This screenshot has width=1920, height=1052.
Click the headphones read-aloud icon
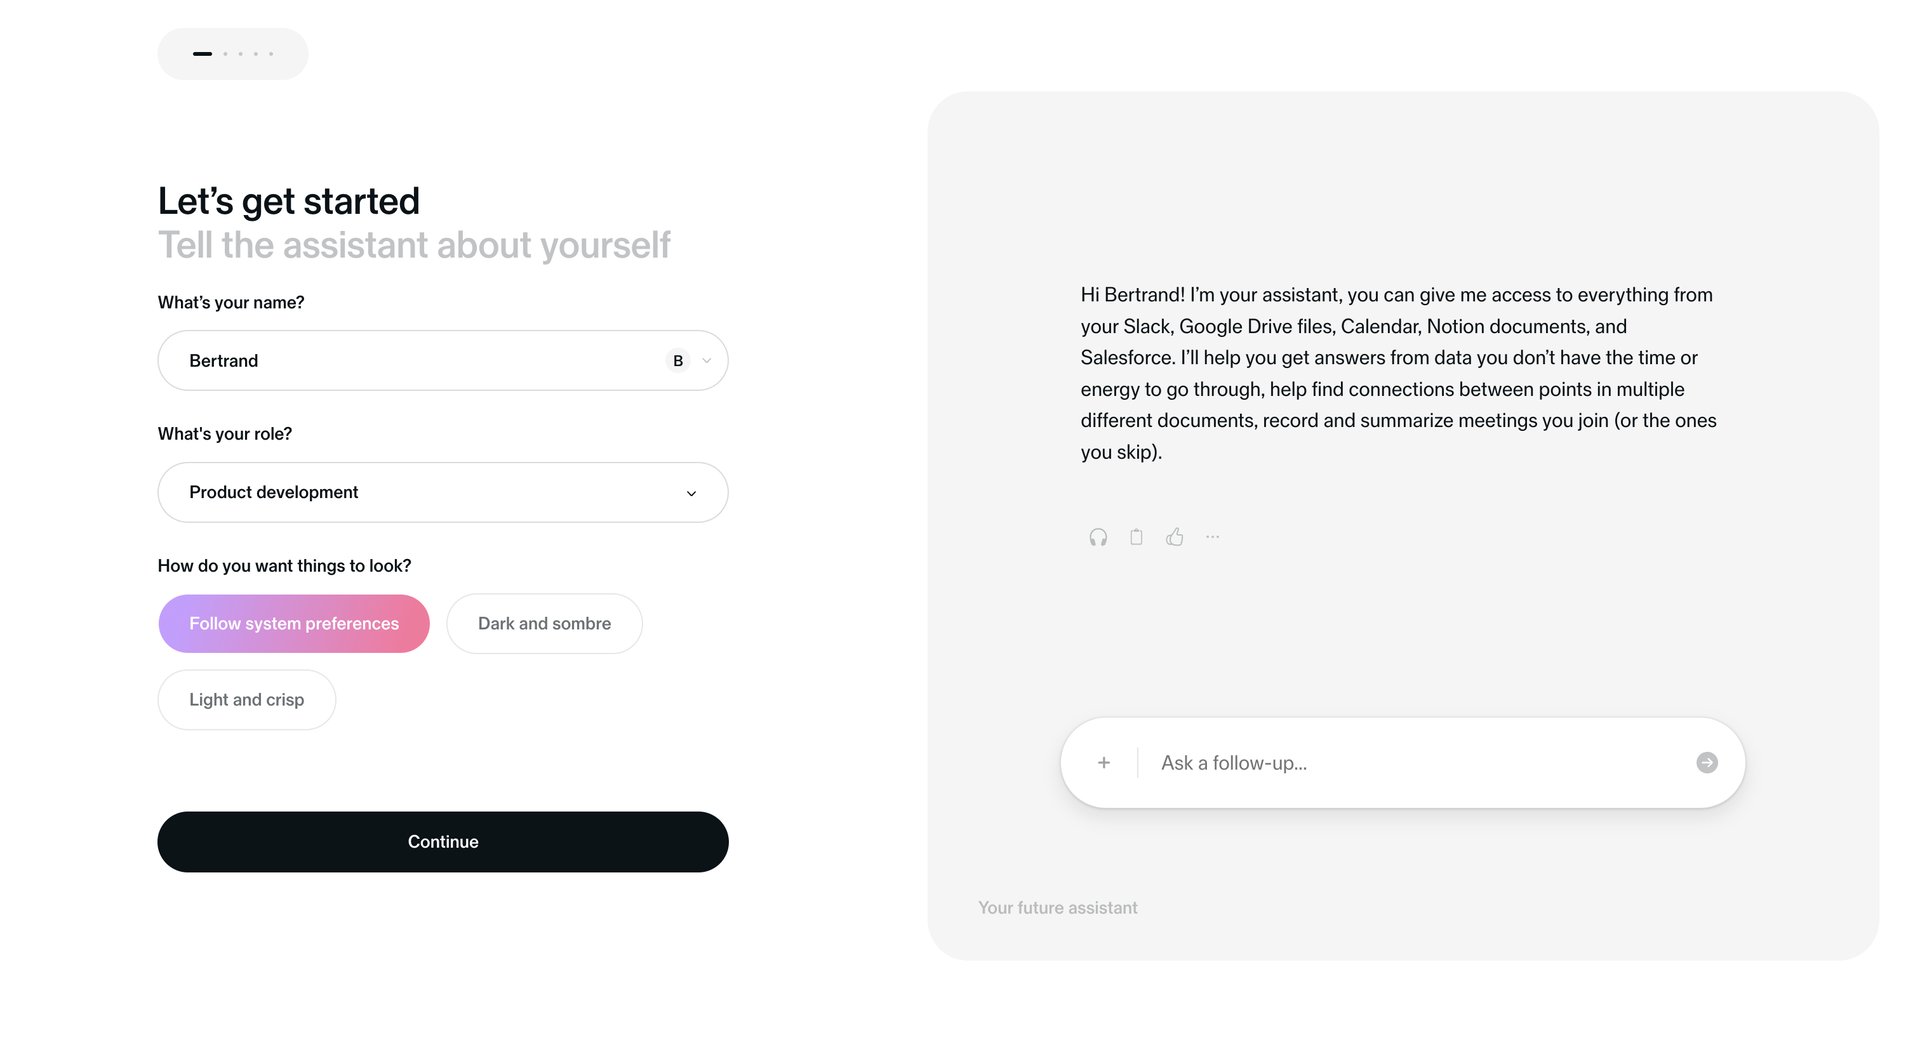(1097, 537)
